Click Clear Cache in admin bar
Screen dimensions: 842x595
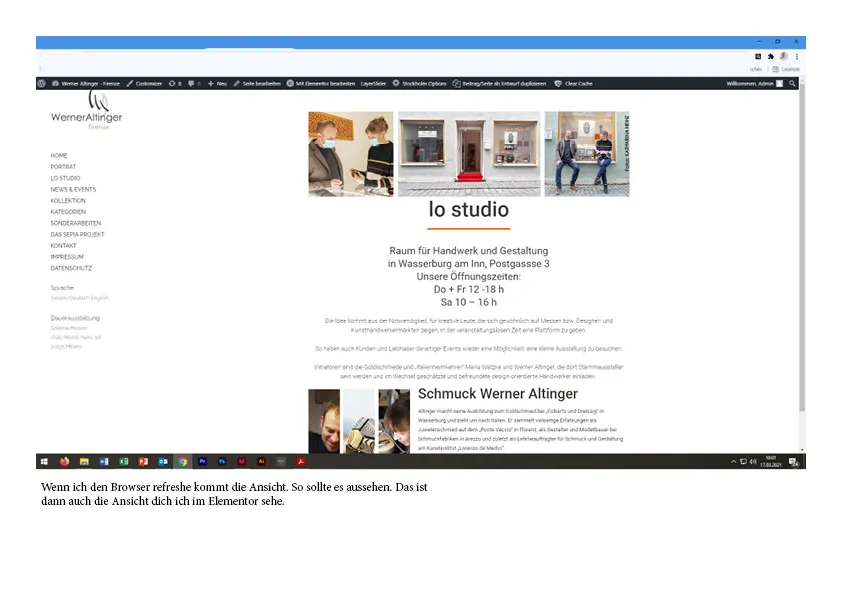click(573, 83)
